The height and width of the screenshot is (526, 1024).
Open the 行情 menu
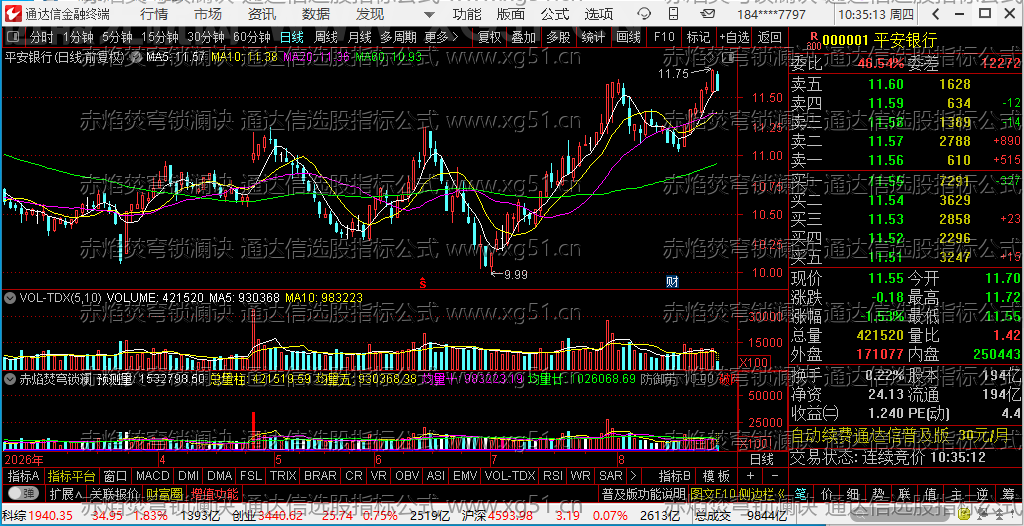153,14
